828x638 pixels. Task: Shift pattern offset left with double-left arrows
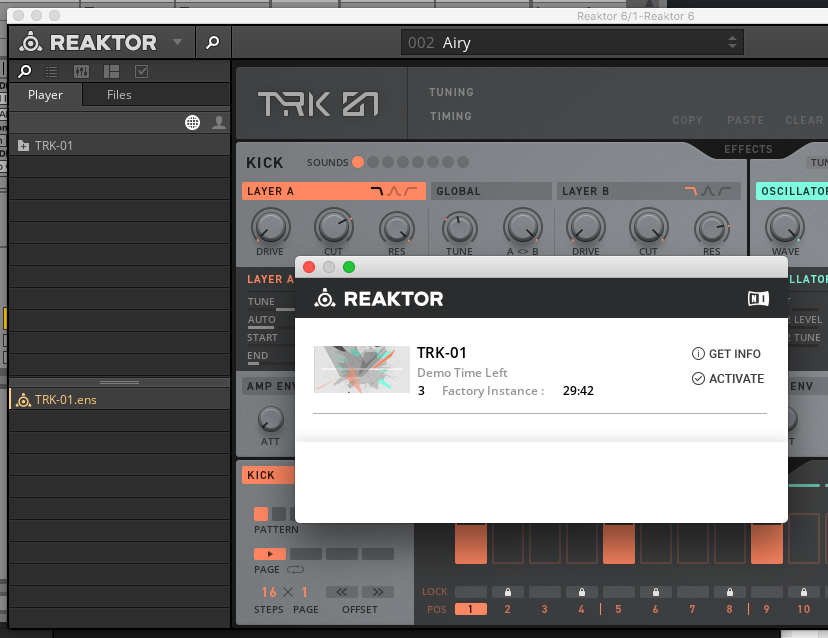point(342,592)
